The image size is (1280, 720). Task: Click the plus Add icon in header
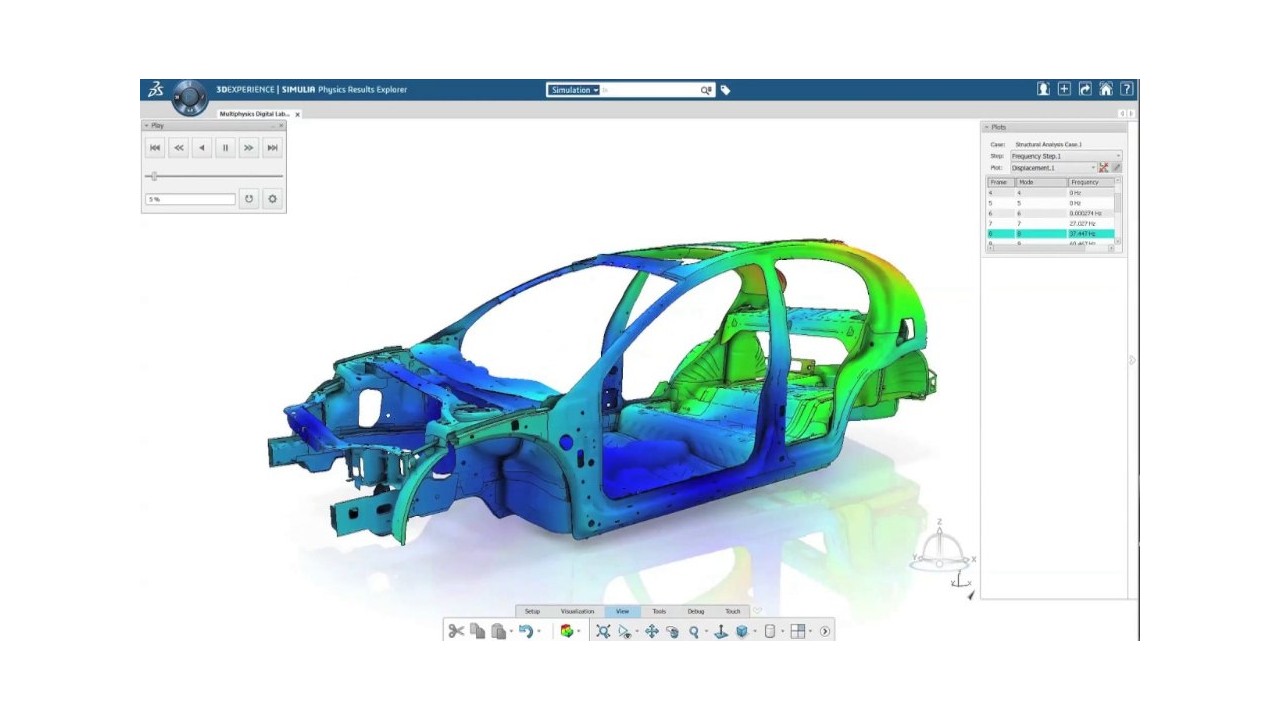(1064, 89)
